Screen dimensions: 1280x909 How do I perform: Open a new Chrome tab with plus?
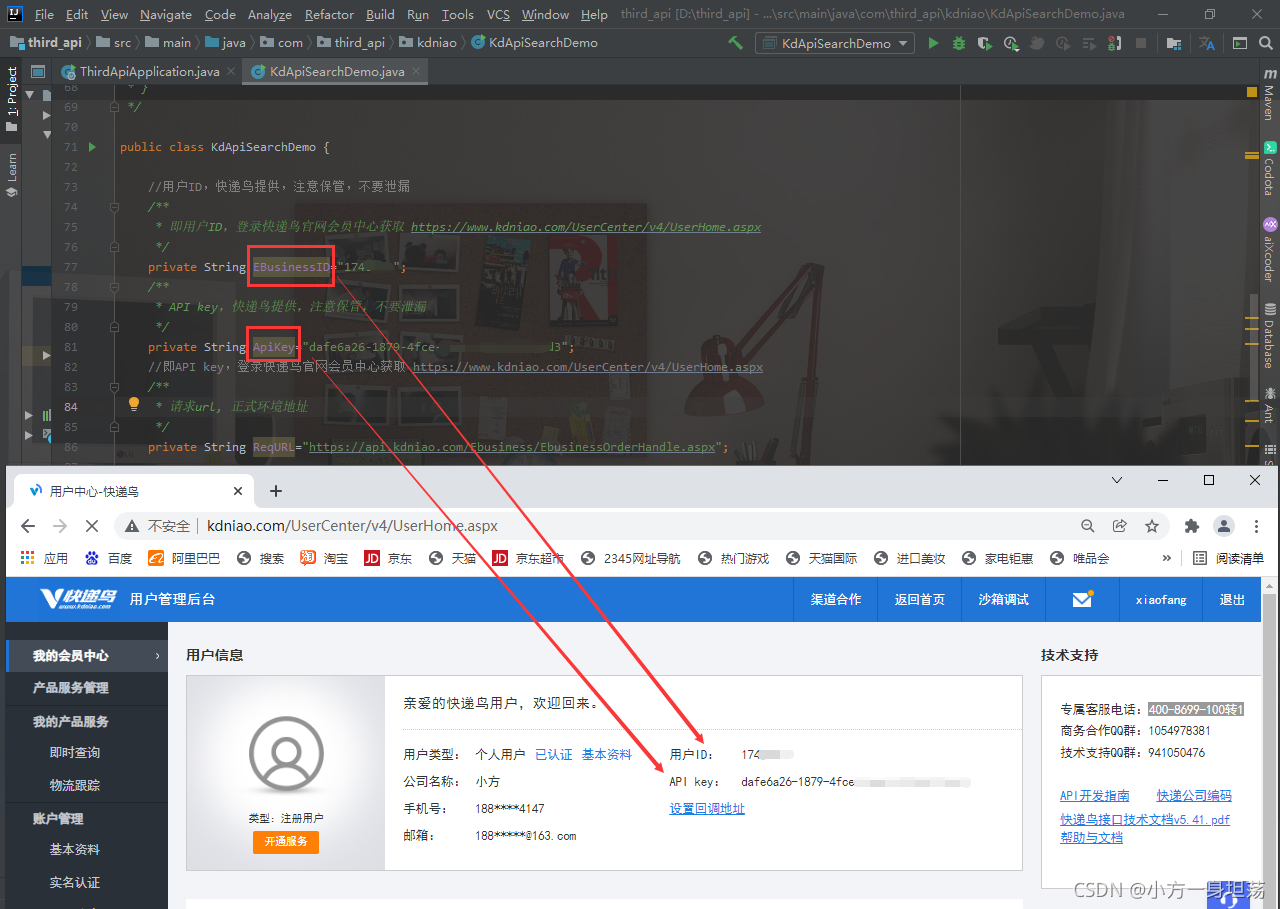click(x=276, y=491)
